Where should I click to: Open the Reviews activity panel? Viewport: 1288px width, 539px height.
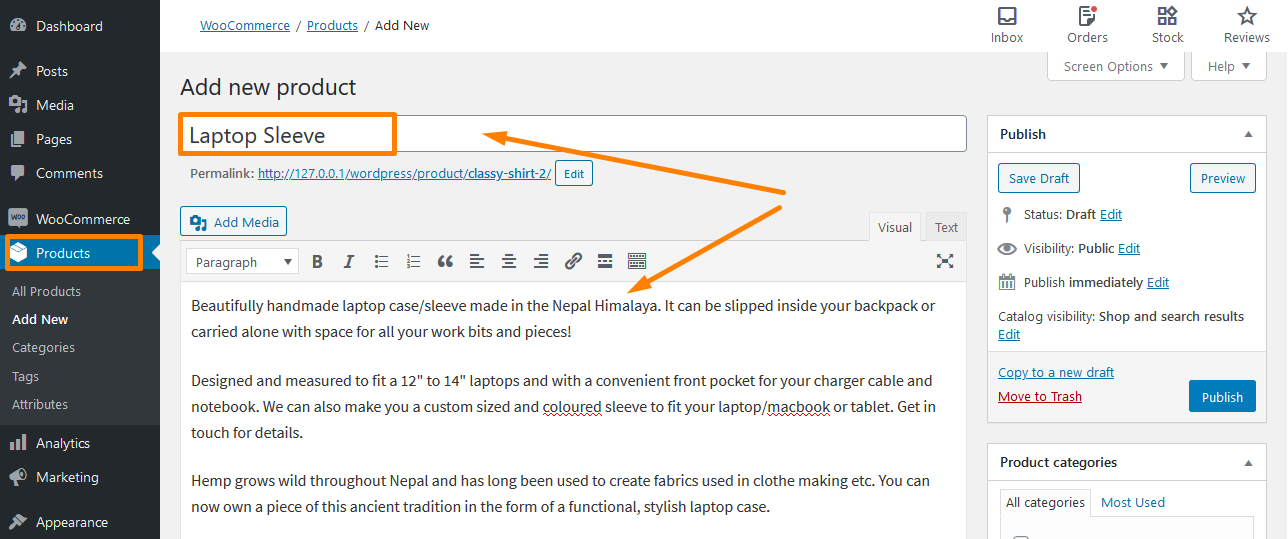point(1247,26)
